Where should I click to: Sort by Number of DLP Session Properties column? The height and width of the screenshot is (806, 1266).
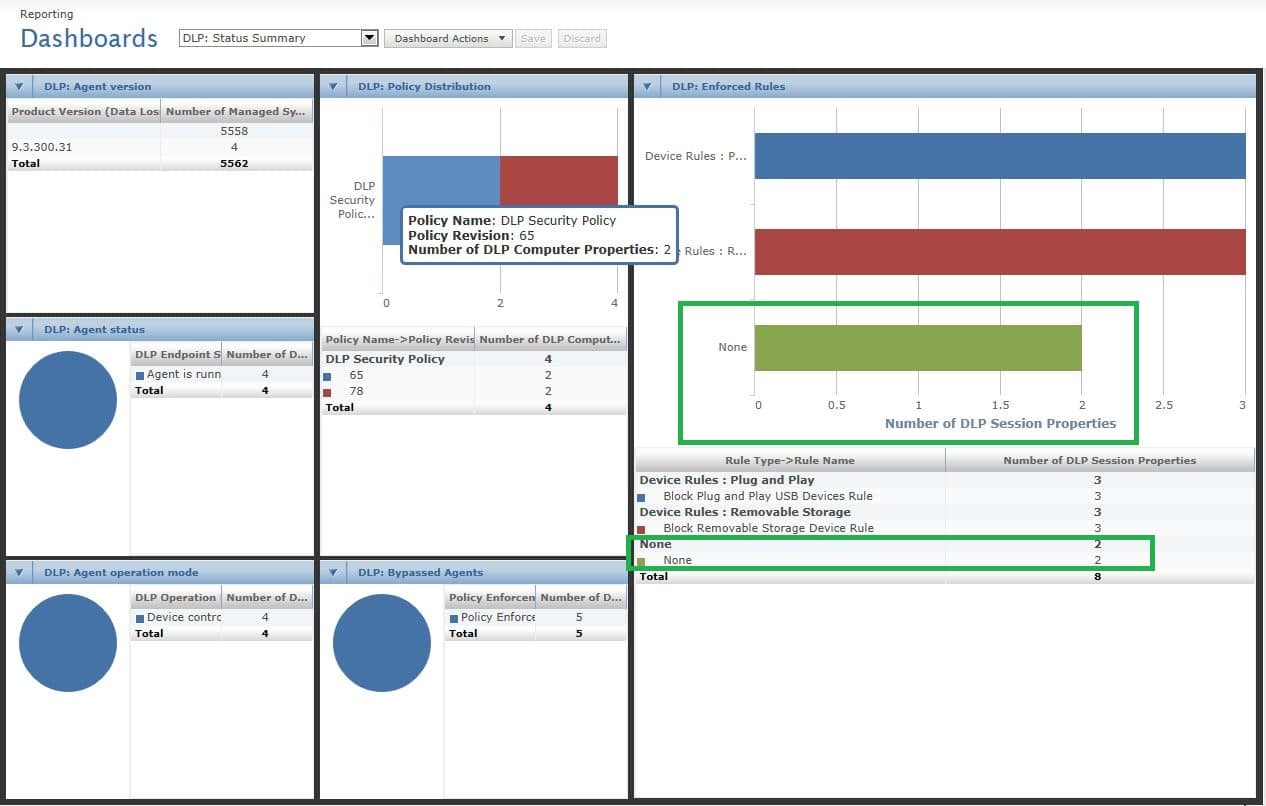(1100, 460)
